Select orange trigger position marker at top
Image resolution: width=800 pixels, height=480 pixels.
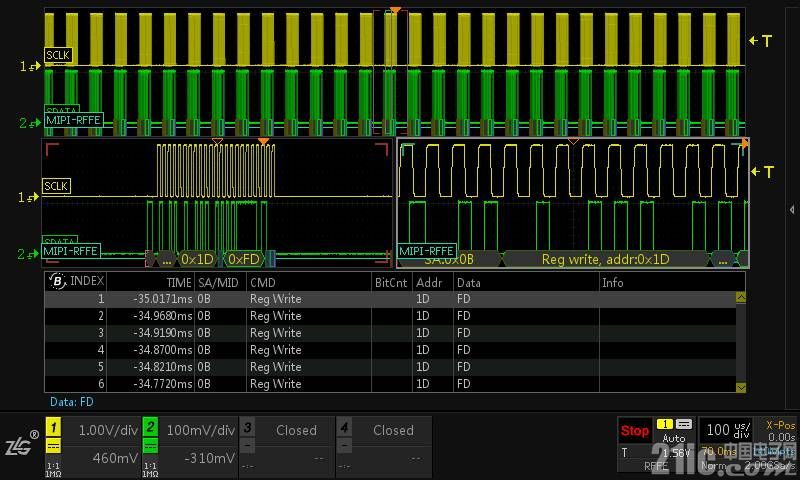coord(395,10)
